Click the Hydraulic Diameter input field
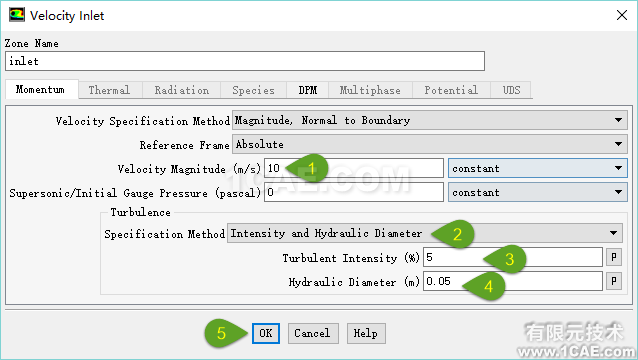Viewport: 638px width, 360px height. (513, 281)
